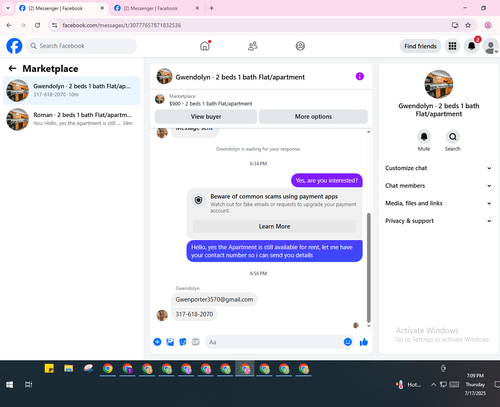
Task: Bookmark this page with the star icon
Action: 468,25
